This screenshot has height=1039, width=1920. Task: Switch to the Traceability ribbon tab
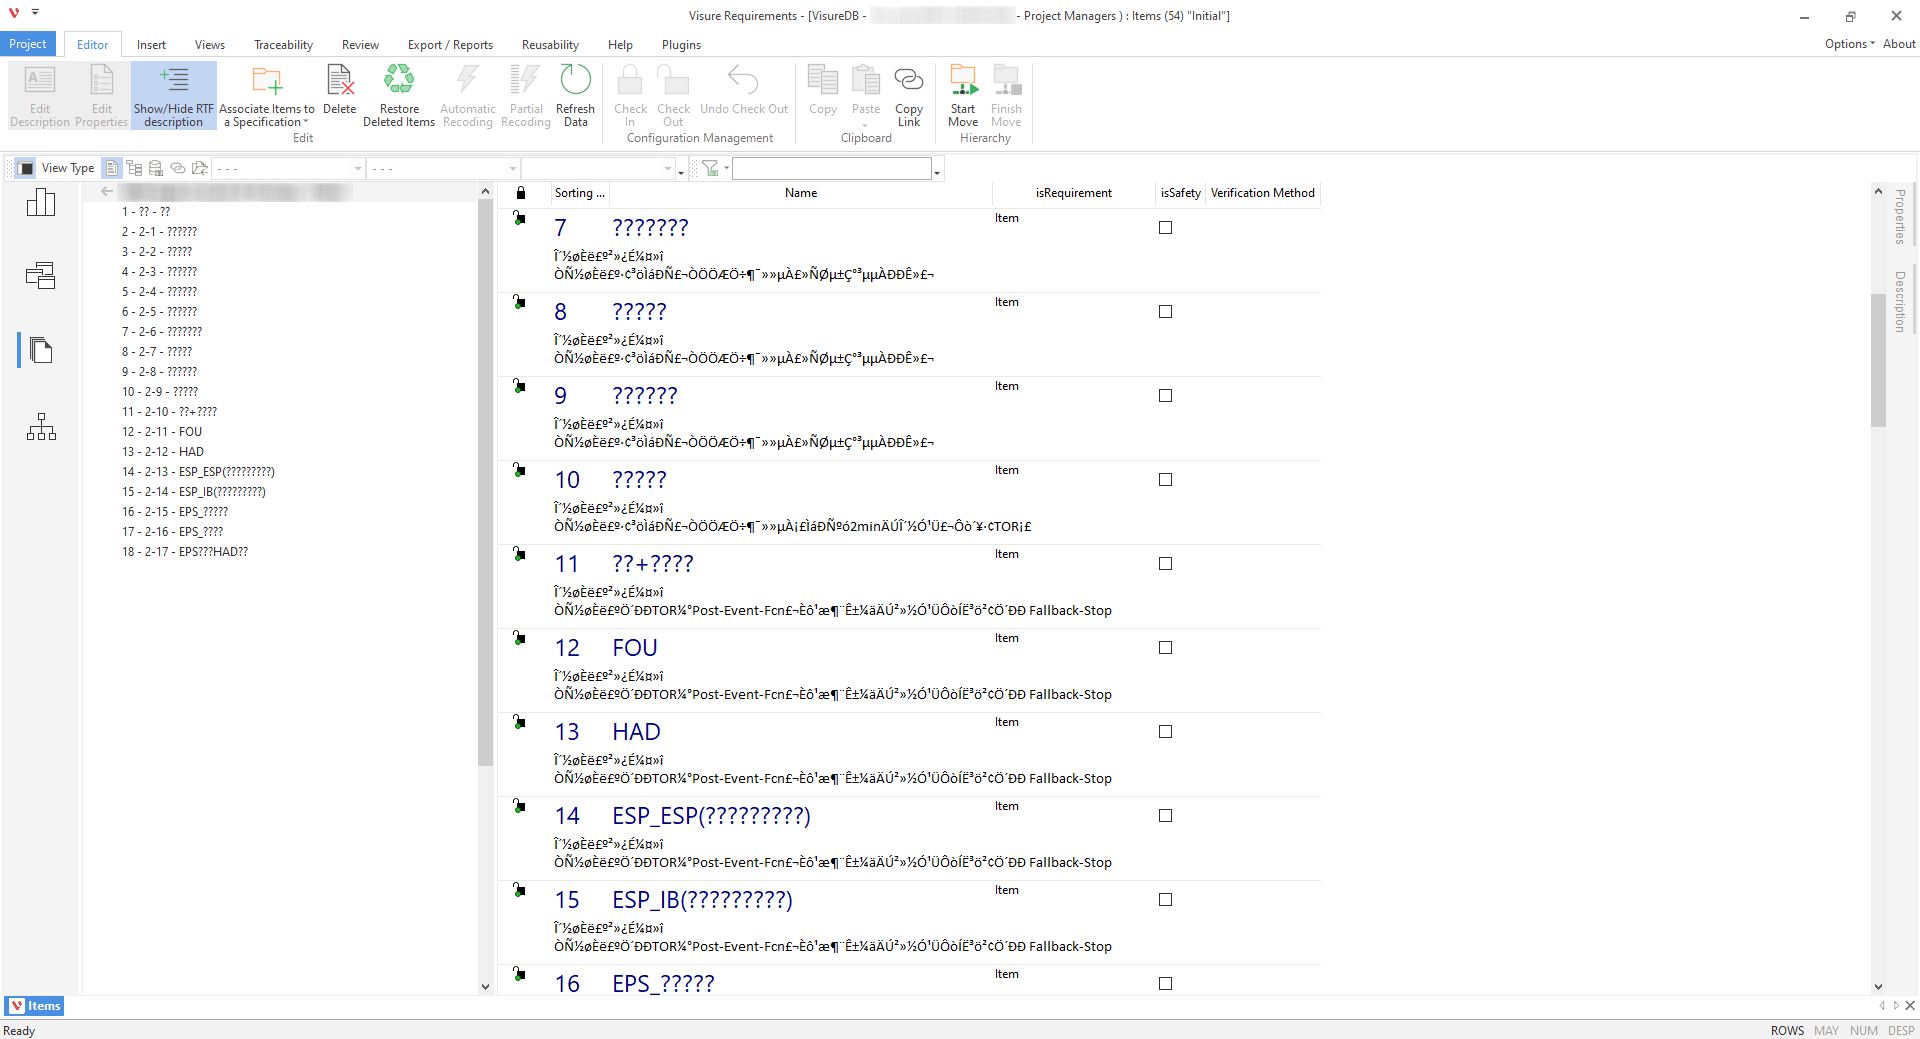pyautogui.click(x=283, y=45)
